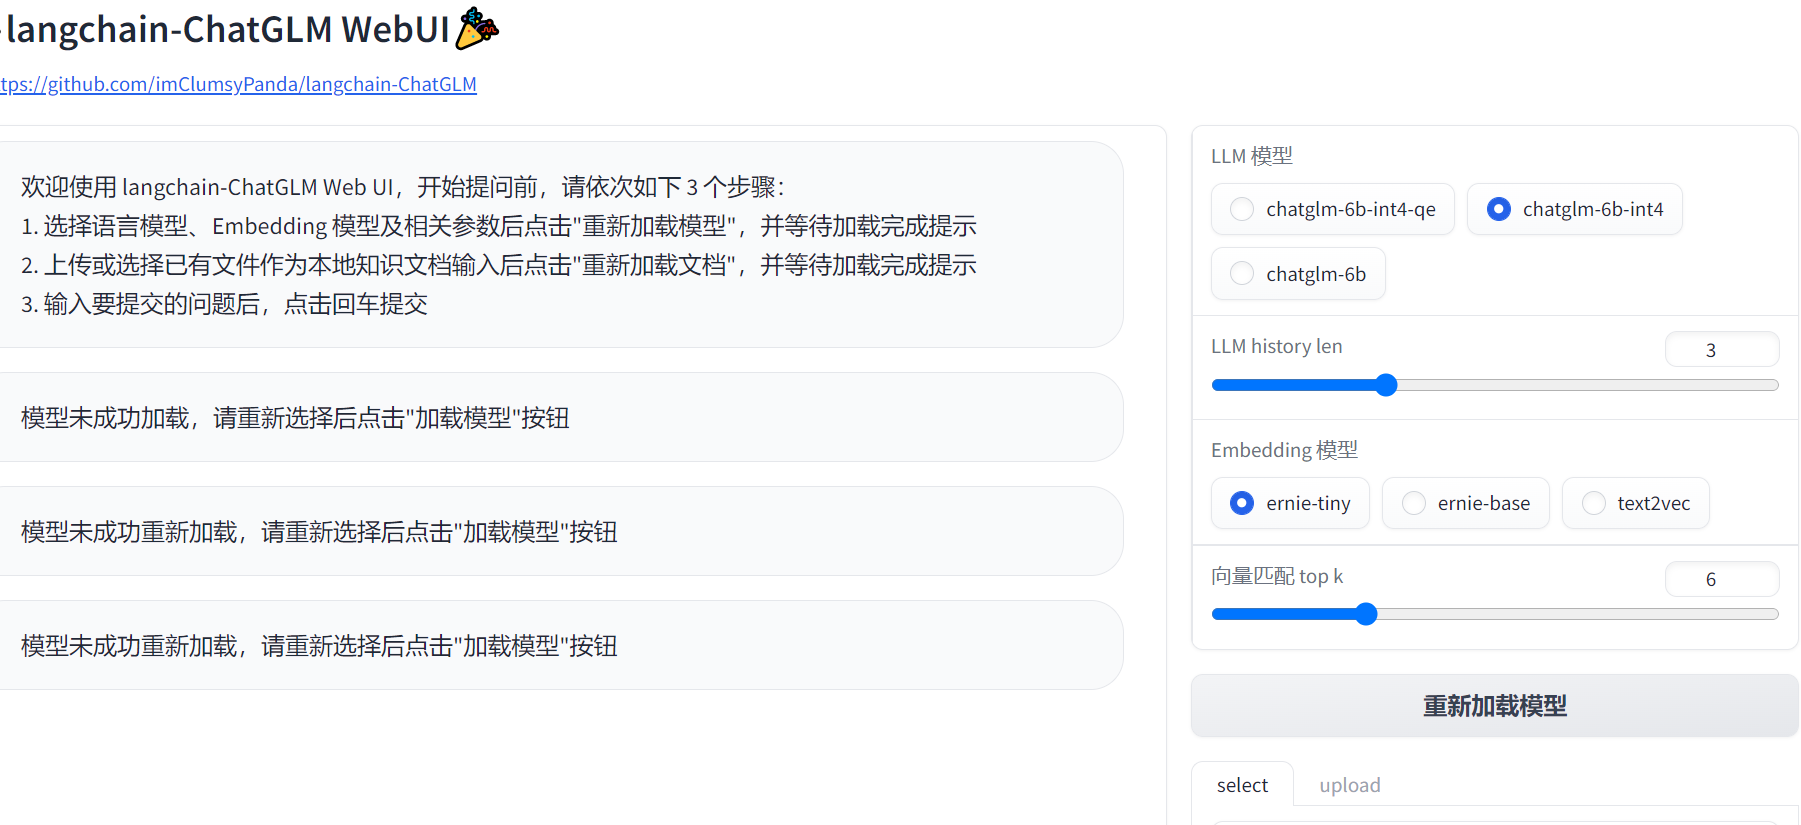Choose the ernie-tiny embedding model
Viewport: 1801px width, 825px height.
coord(1290,503)
